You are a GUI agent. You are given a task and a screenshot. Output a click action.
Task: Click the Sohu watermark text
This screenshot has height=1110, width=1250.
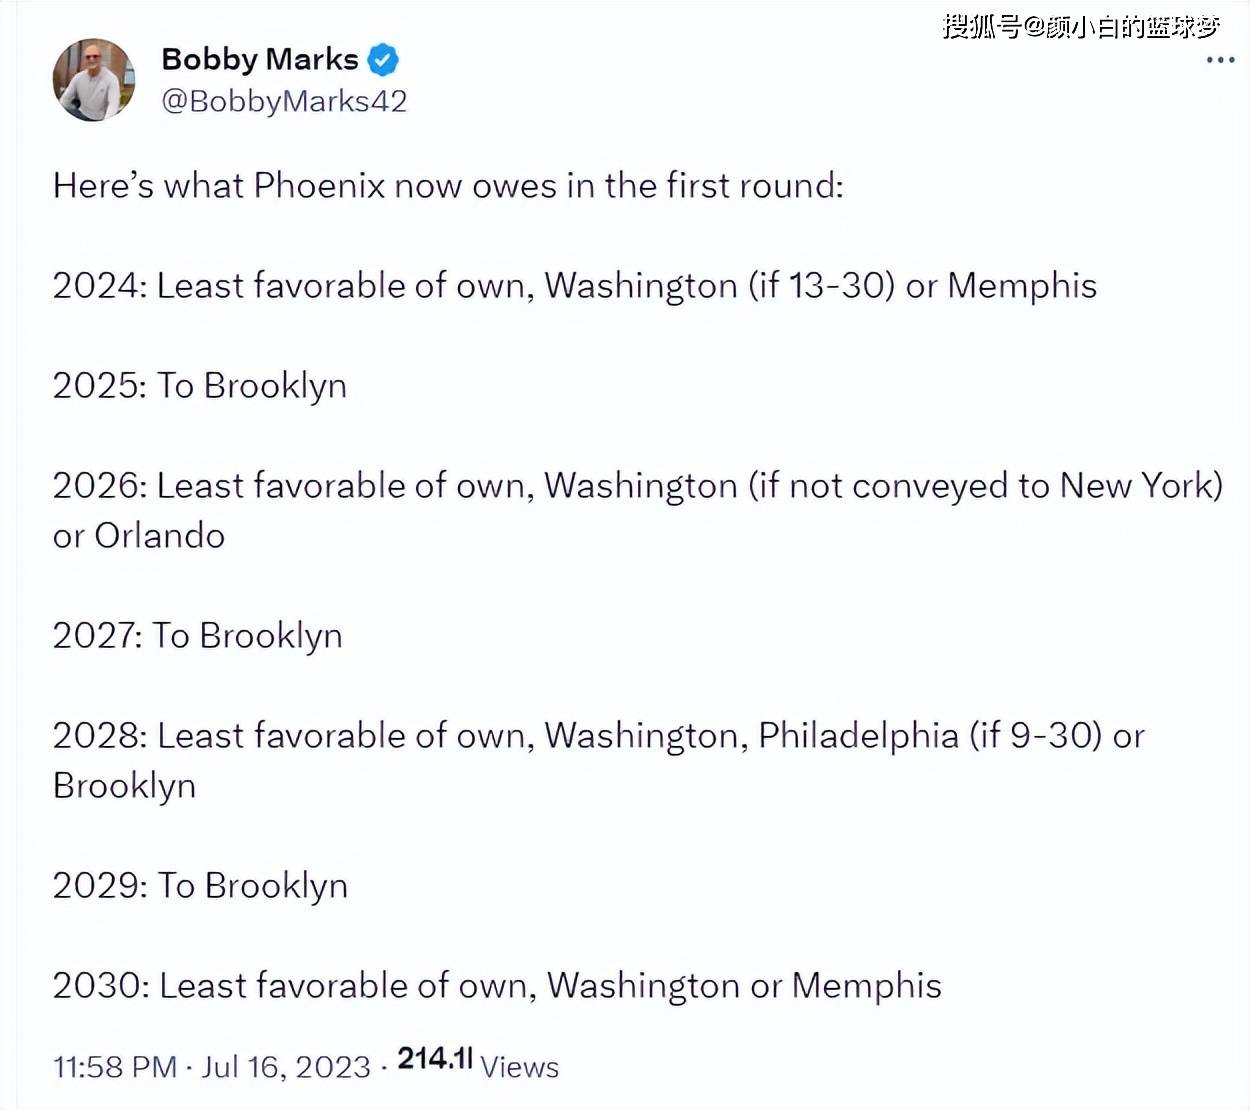pyautogui.click(x=1080, y=27)
